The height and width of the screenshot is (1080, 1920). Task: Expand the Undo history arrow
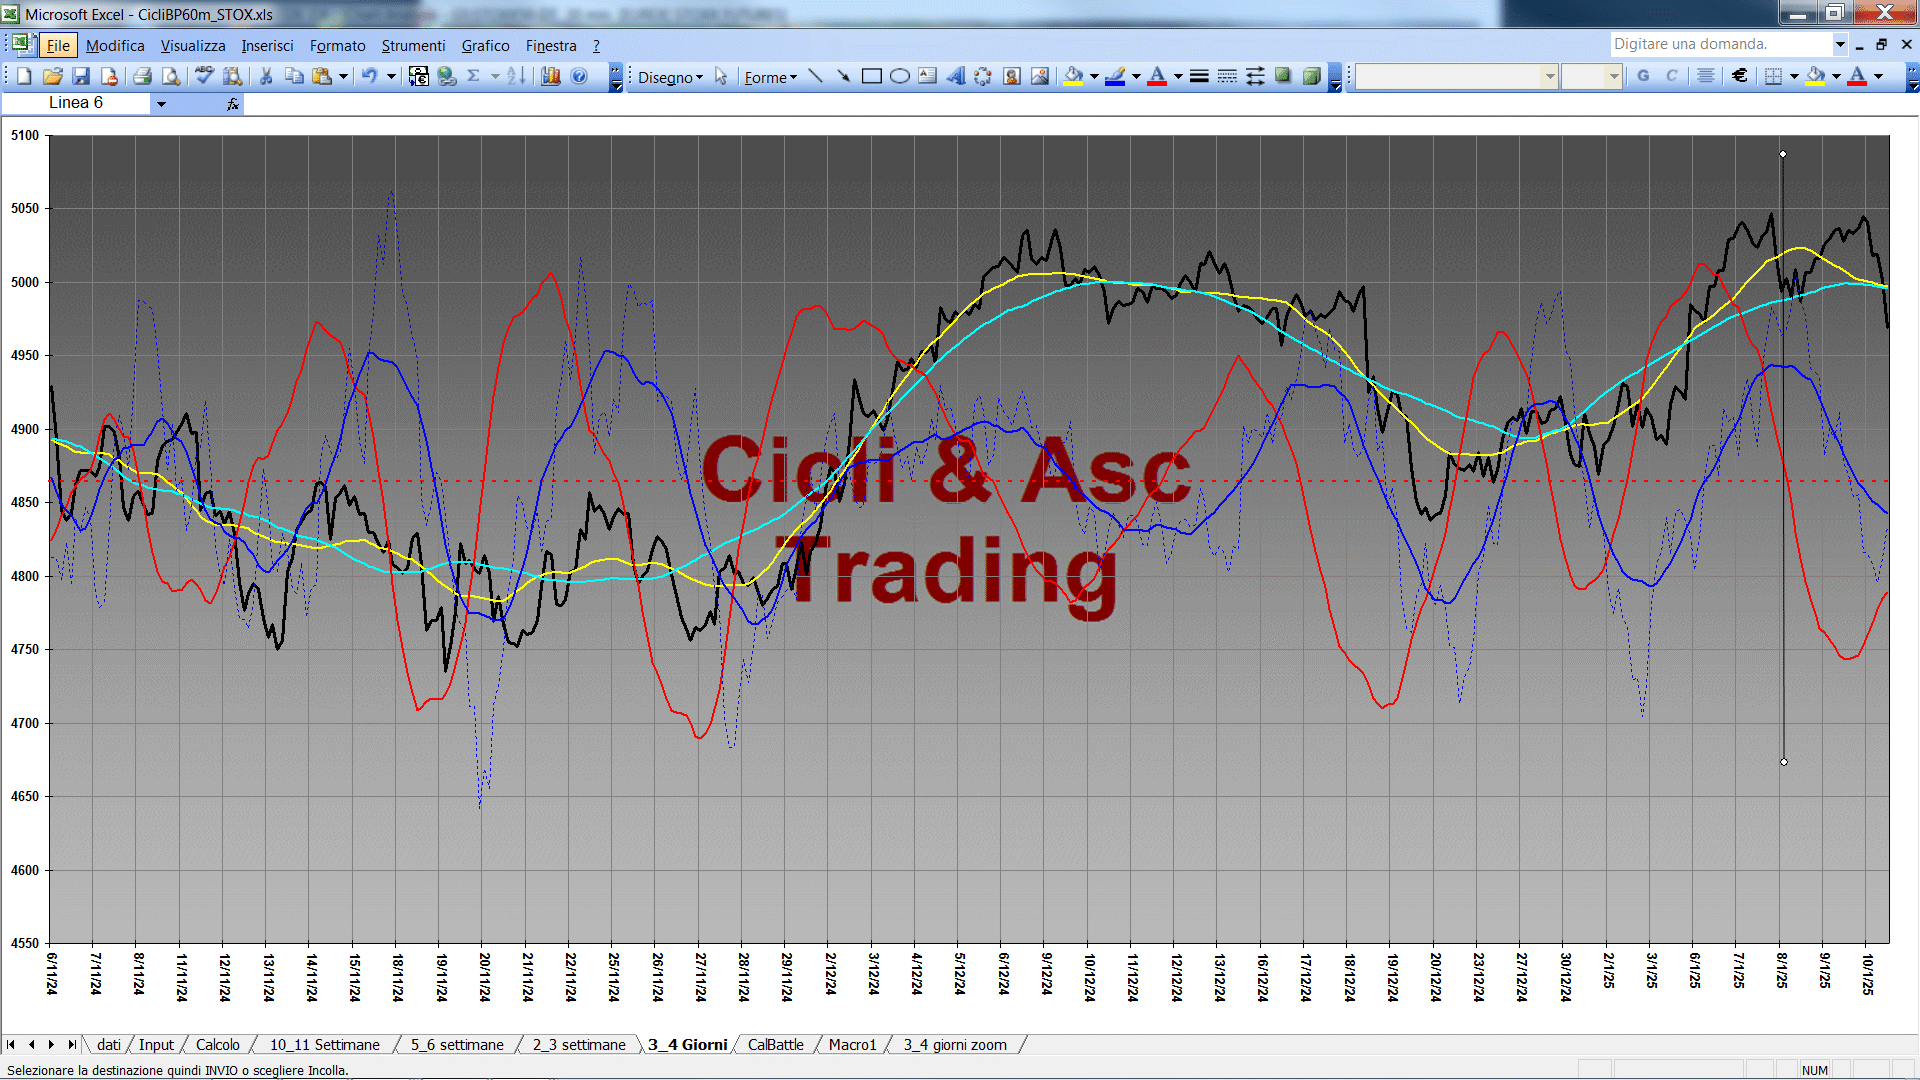click(x=391, y=76)
